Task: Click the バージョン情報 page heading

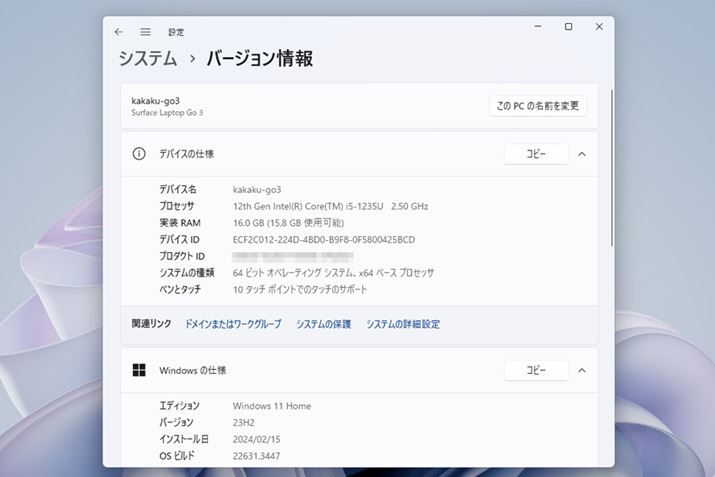Action: coord(259,58)
